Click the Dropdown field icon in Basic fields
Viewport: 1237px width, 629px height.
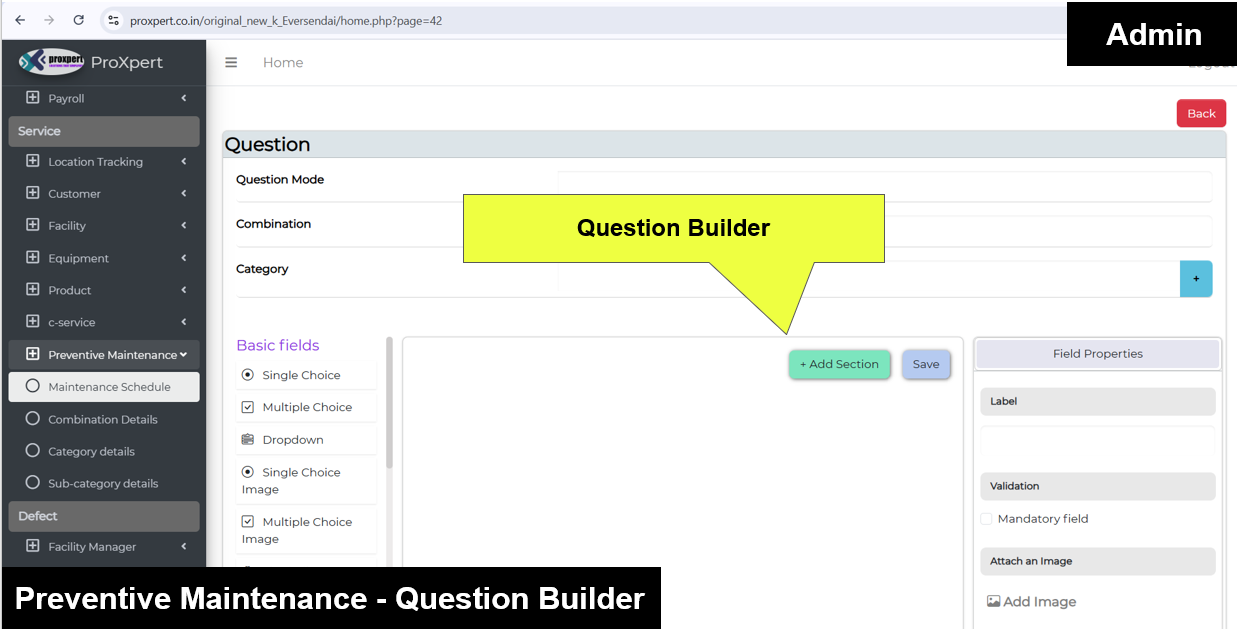pos(248,440)
